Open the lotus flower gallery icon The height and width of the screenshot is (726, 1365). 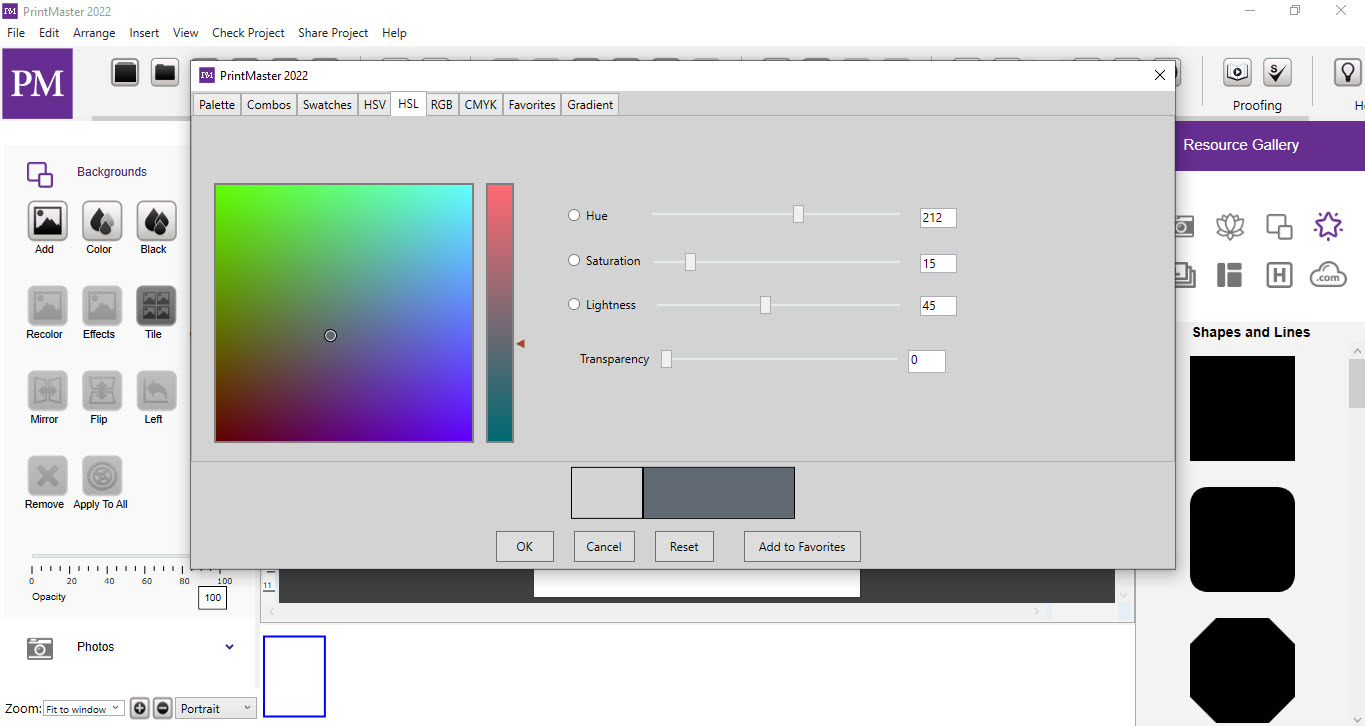(x=1230, y=226)
